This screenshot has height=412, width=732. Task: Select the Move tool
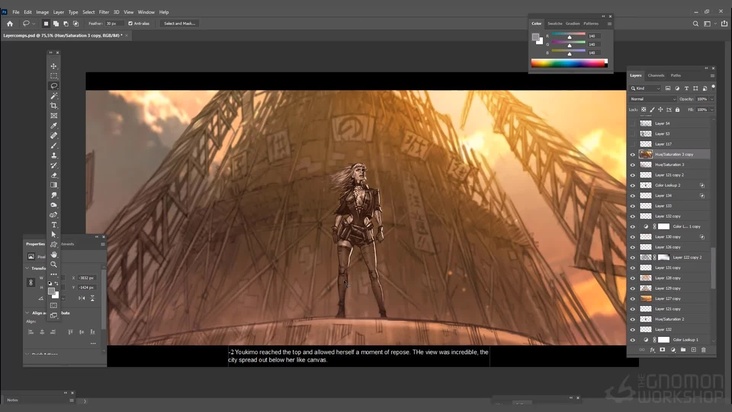pos(54,66)
